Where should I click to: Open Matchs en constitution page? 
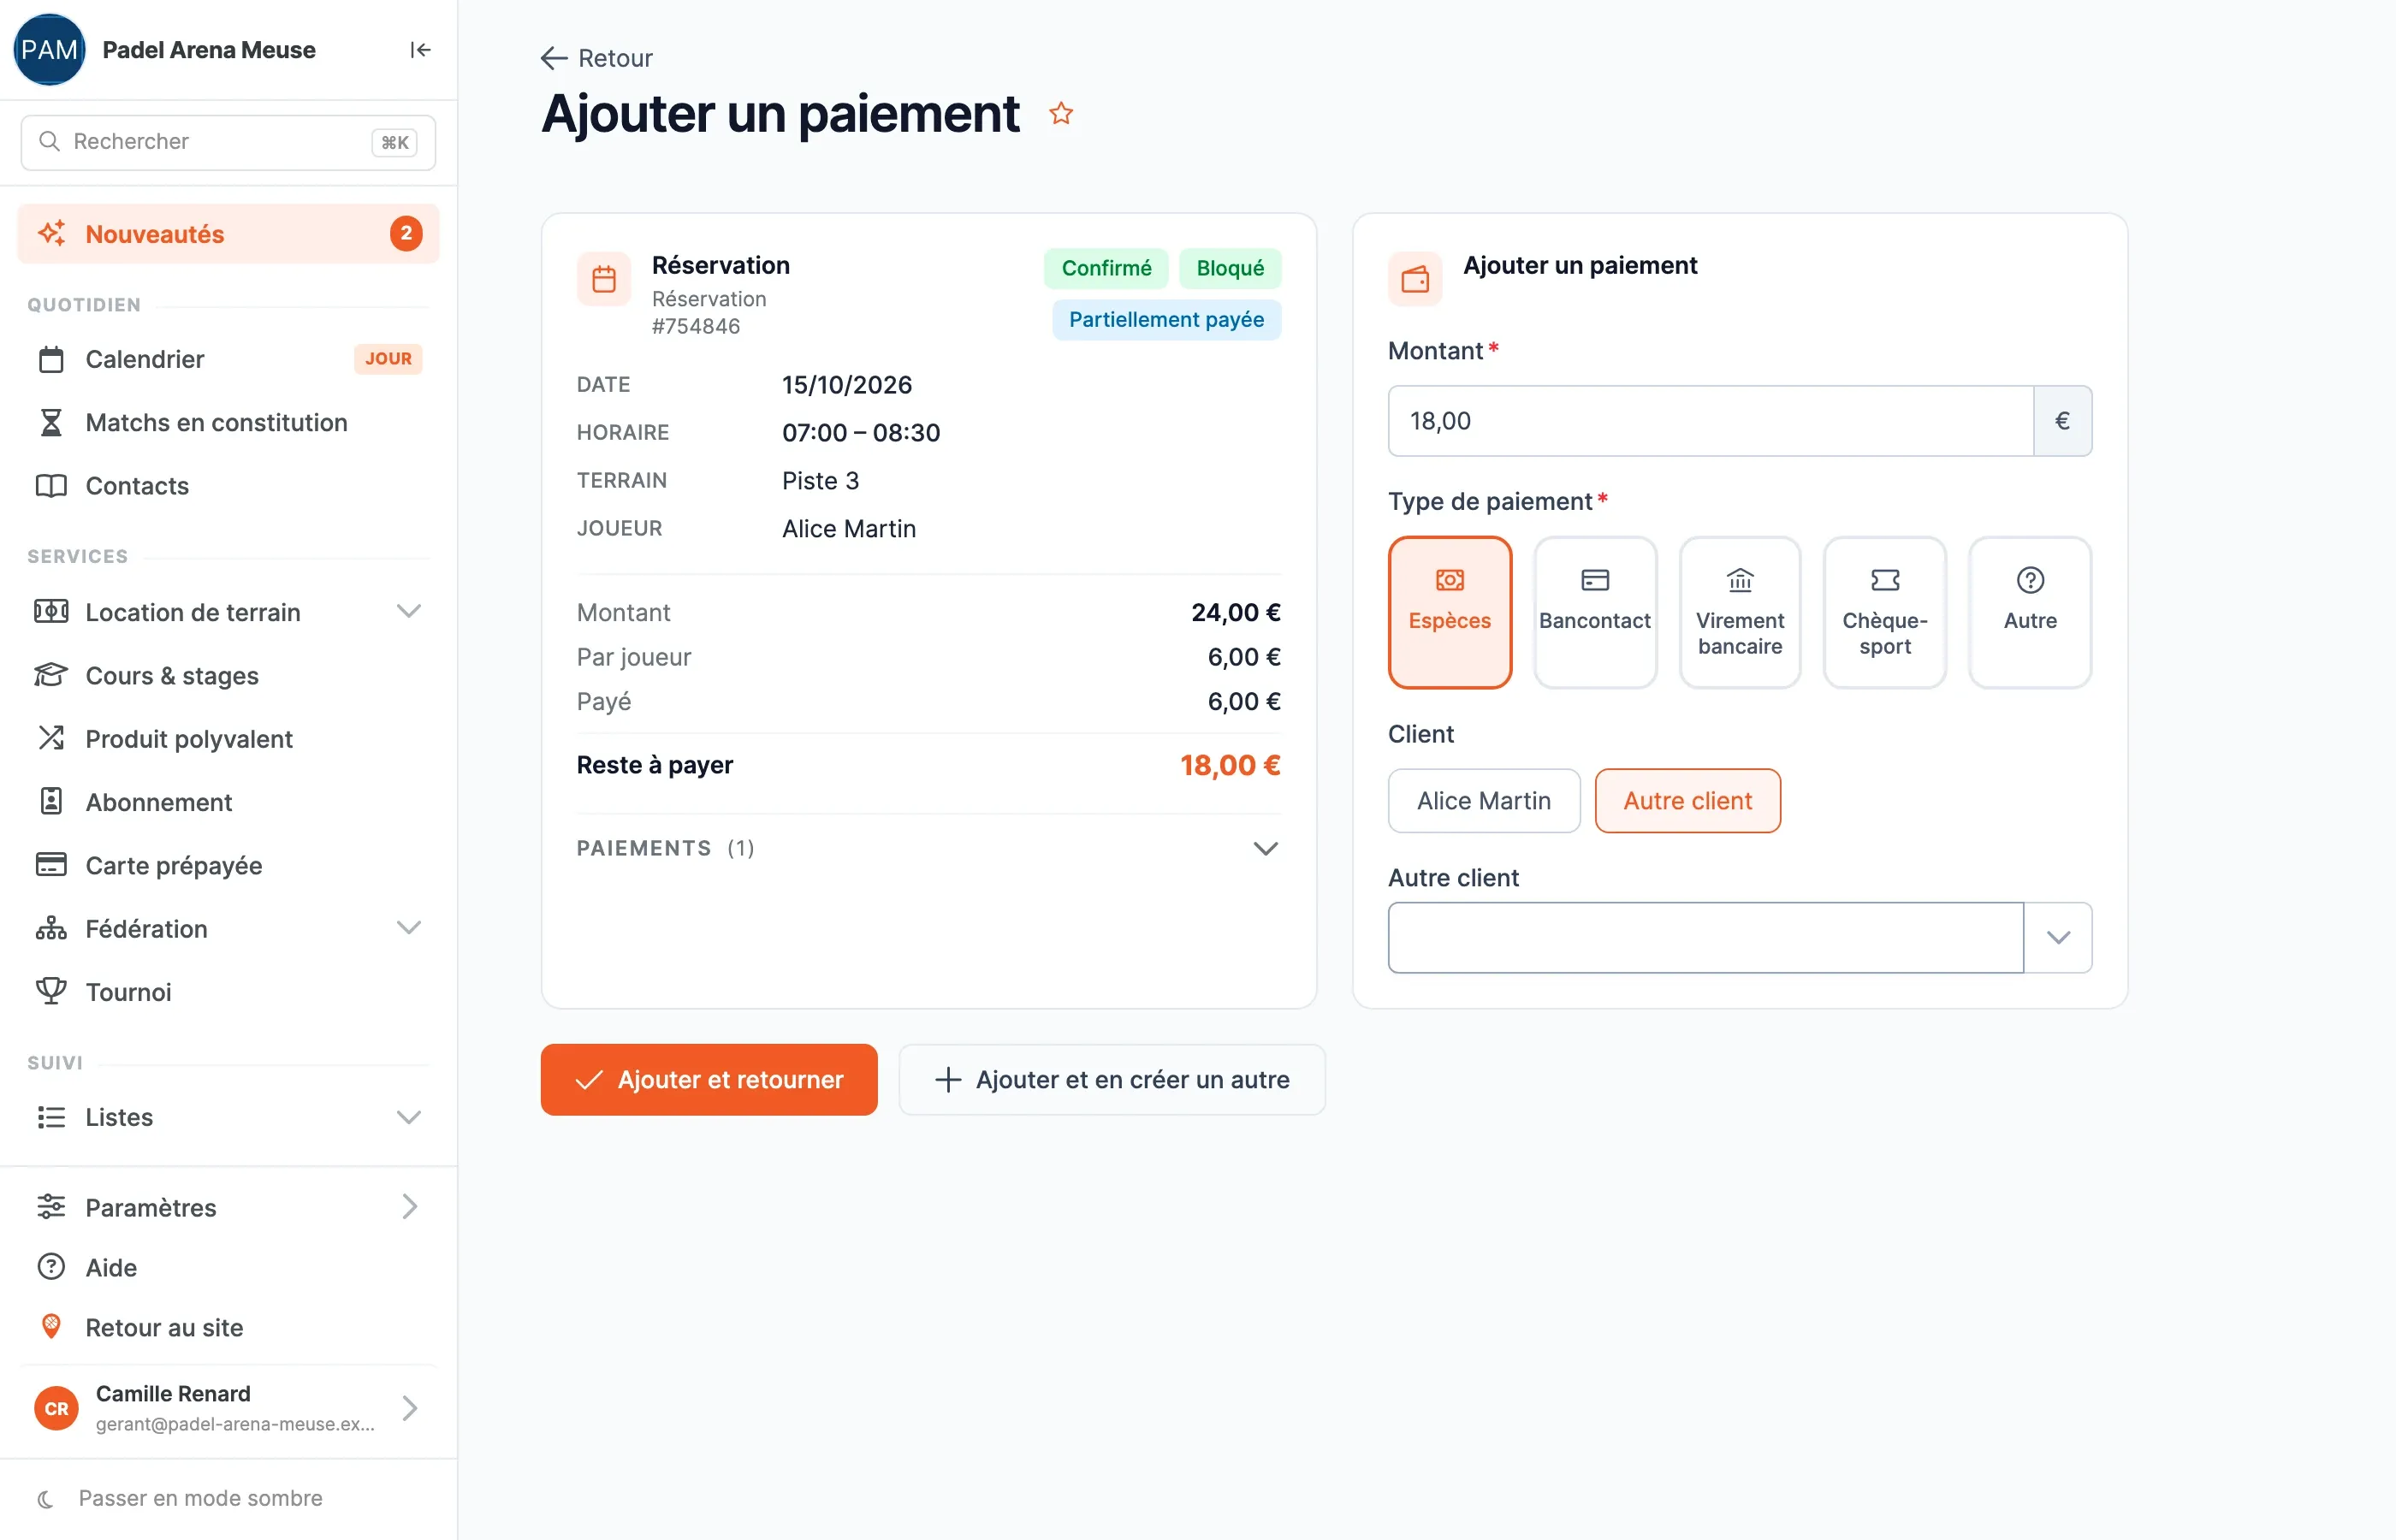click(228, 422)
